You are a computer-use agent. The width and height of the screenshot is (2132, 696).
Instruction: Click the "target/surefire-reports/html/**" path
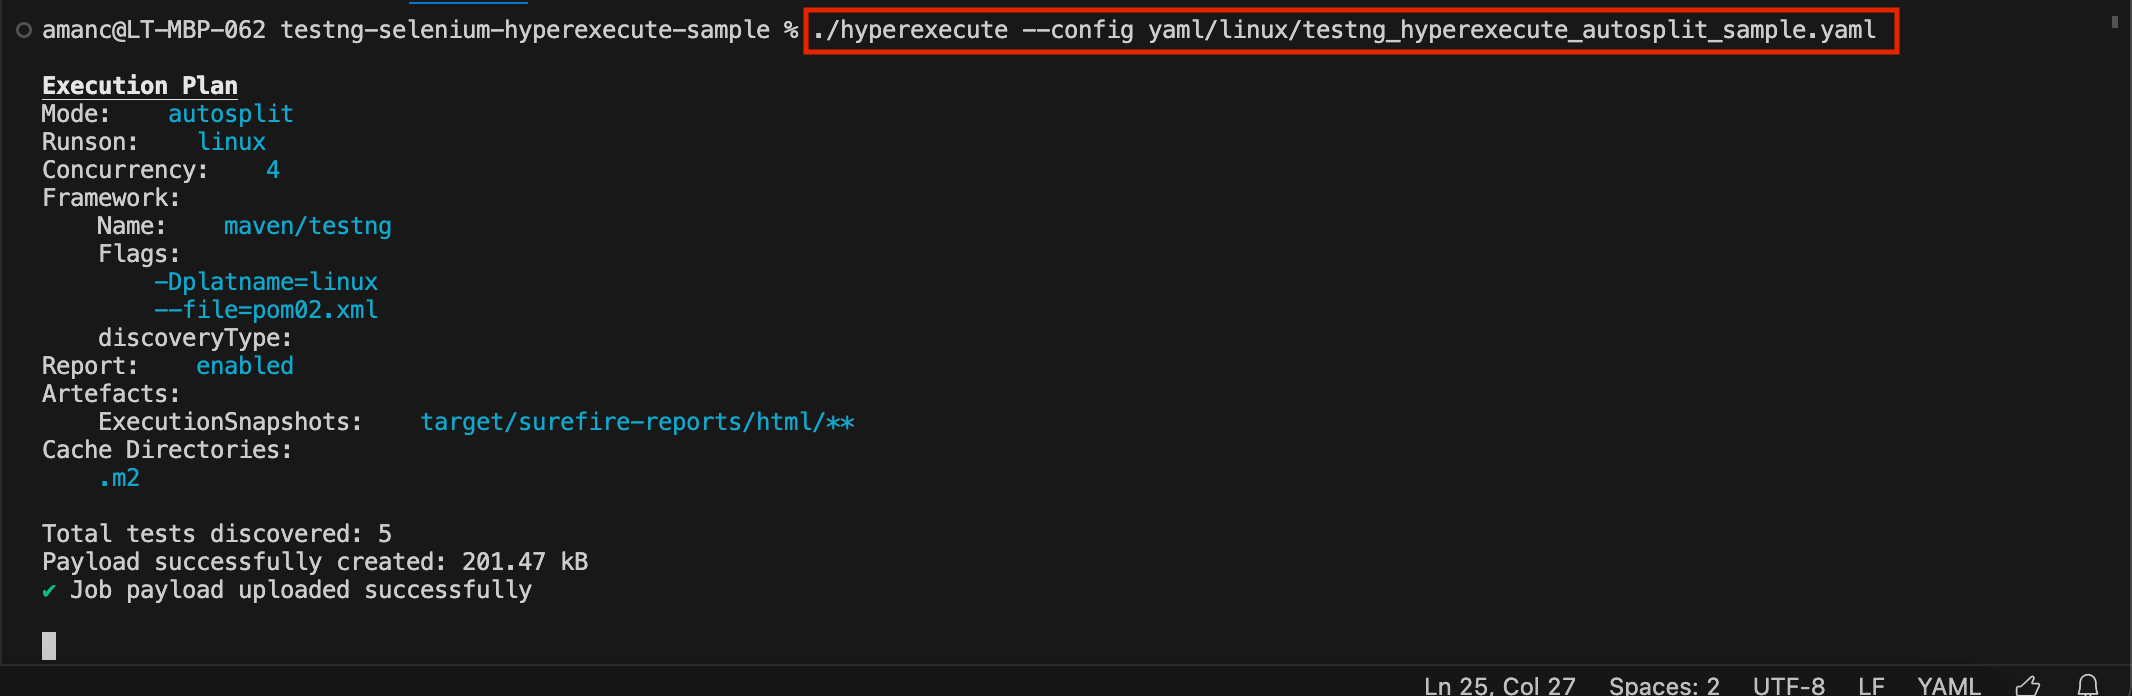637,422
